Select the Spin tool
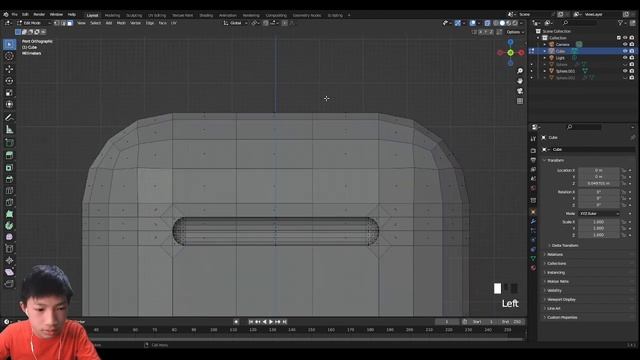Viewport: 640px width, 360px height. (9, 225)
